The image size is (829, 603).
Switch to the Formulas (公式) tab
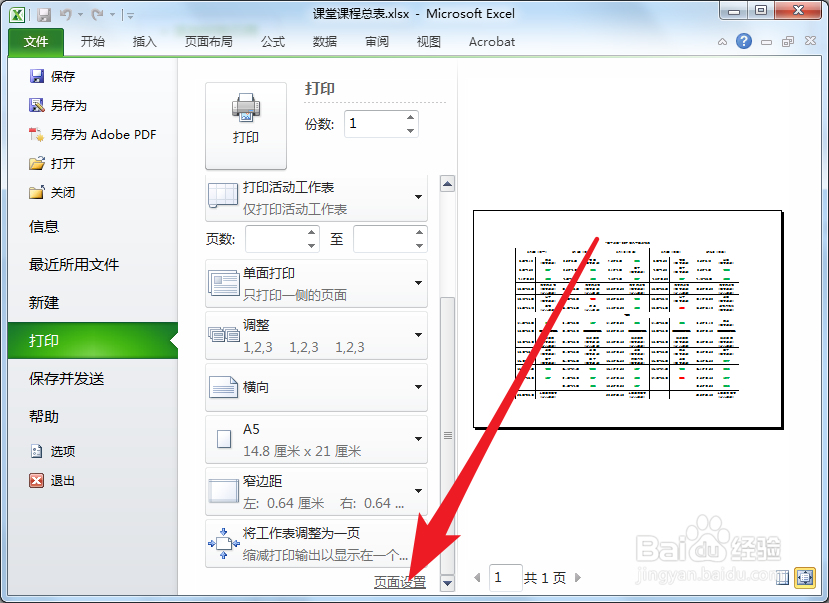273,42
